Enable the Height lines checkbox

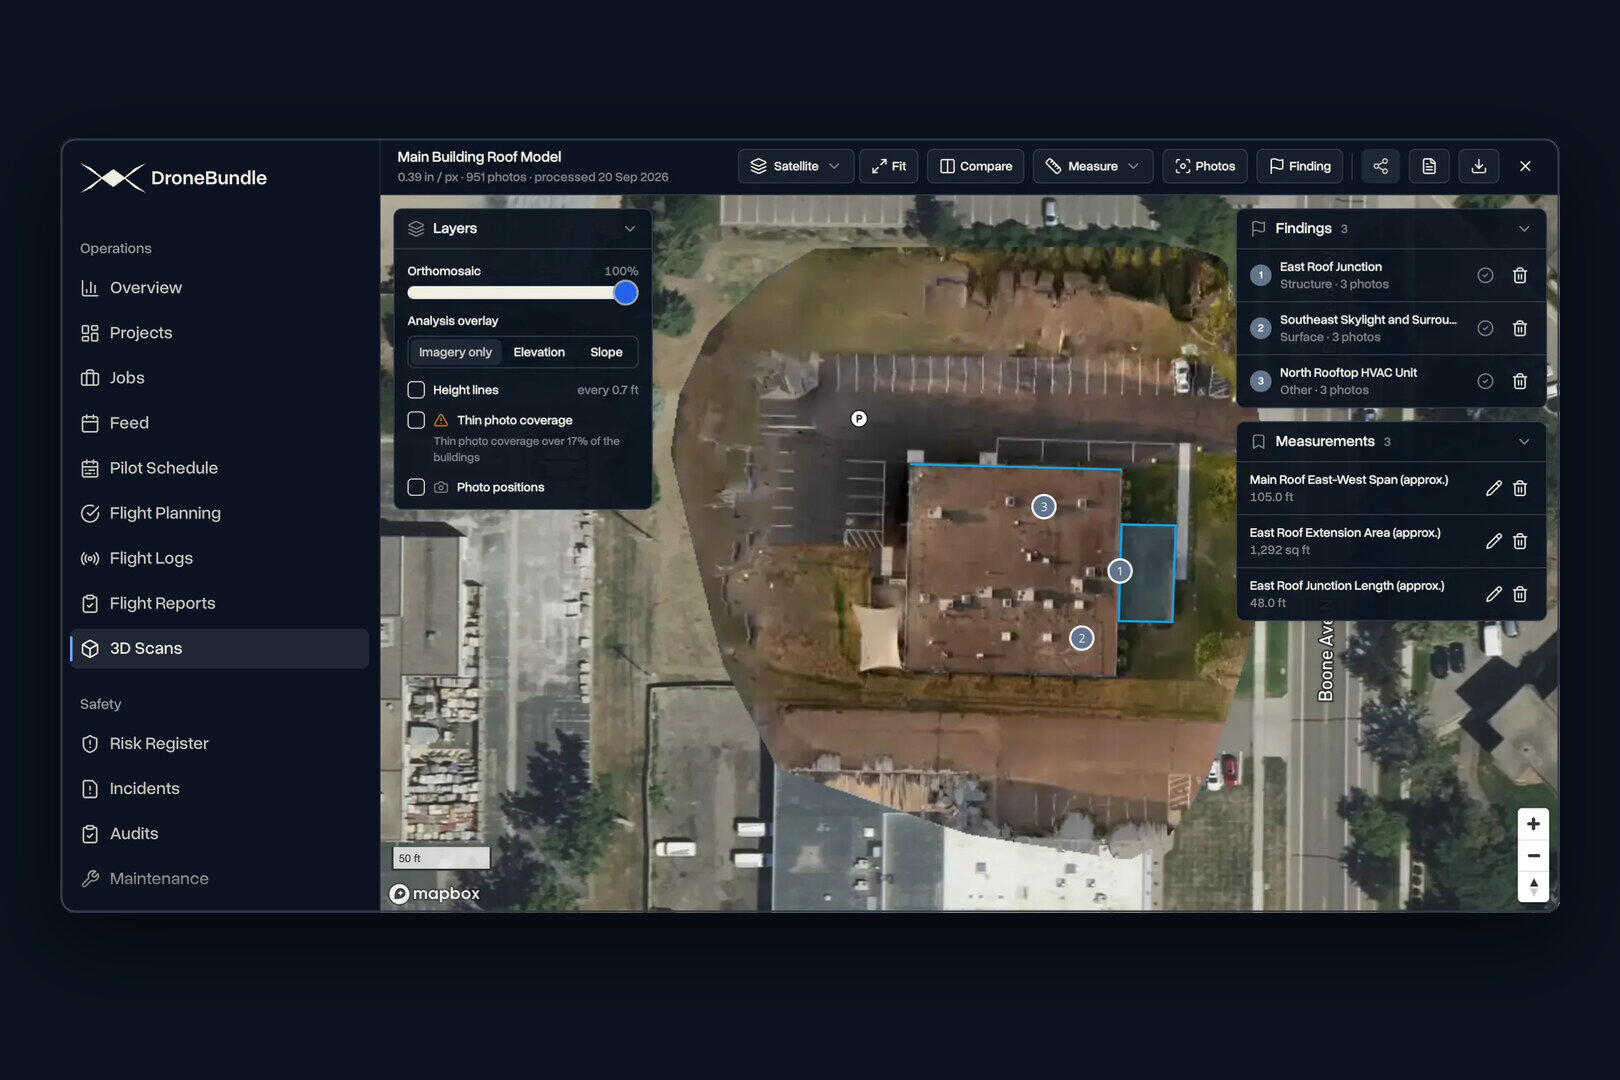tap(416, 390)
